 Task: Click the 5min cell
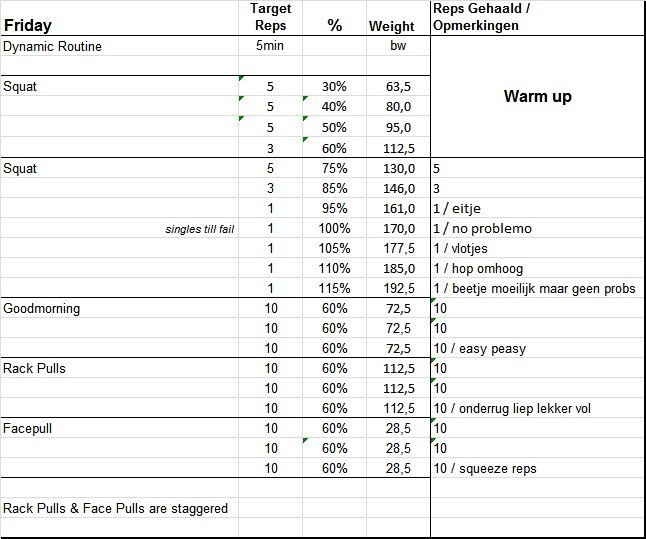tap(269, 46)
